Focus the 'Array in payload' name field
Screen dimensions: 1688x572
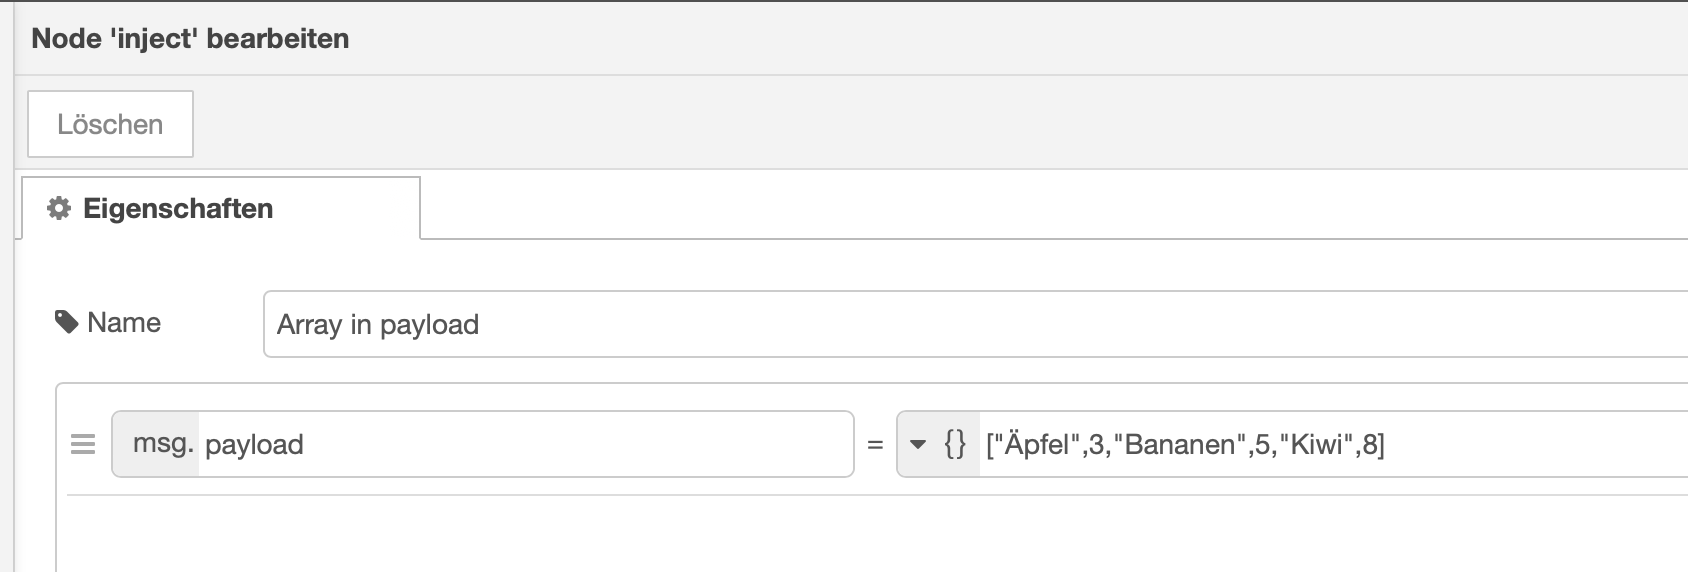[x=900, y=324]
